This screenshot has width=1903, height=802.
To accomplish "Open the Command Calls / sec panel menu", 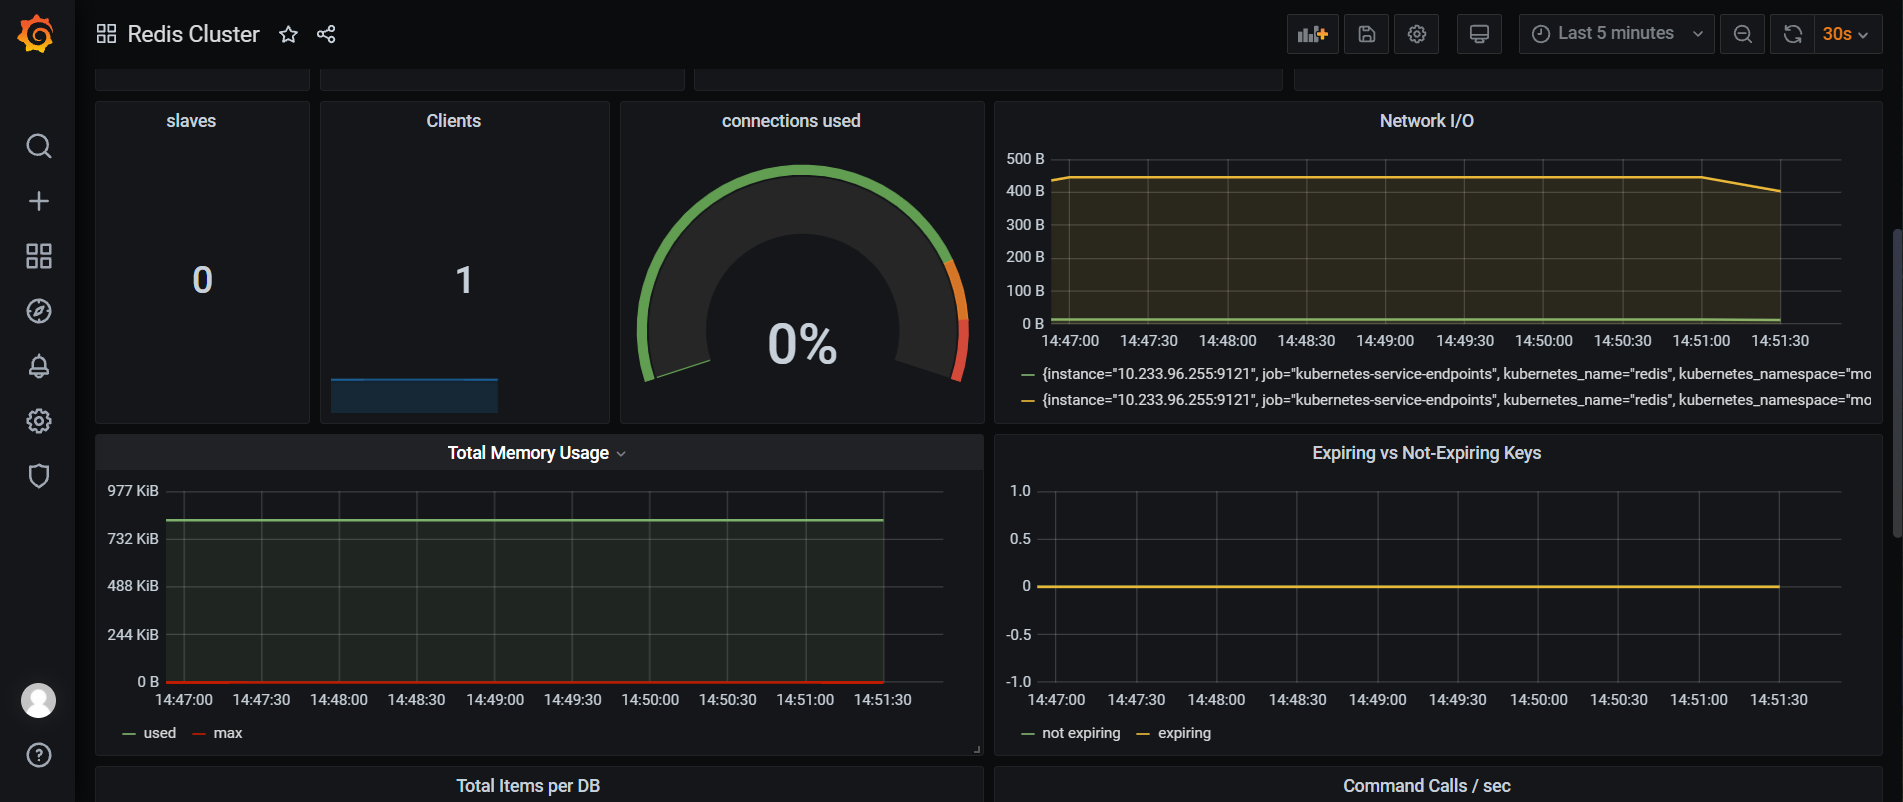I will point(1426,786).
